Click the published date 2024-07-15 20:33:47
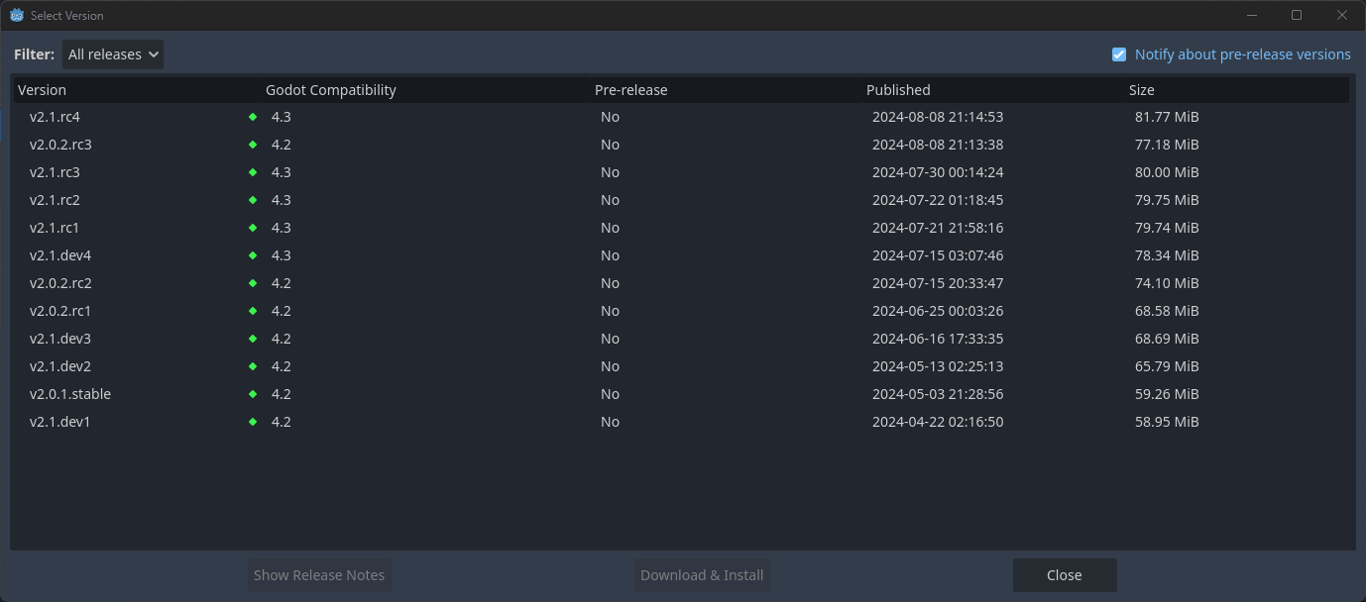Viewport: 1366px width, 602px height. point(938,283)
